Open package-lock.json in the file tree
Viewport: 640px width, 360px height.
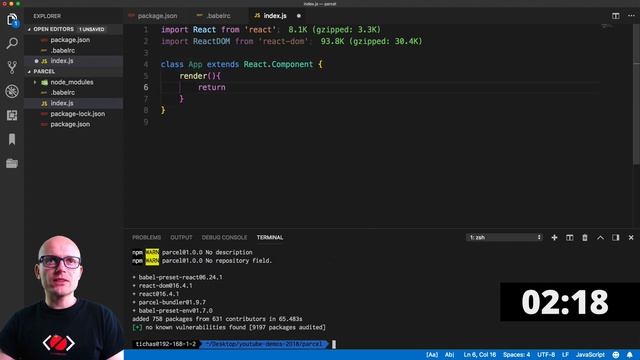pos(78,114)
